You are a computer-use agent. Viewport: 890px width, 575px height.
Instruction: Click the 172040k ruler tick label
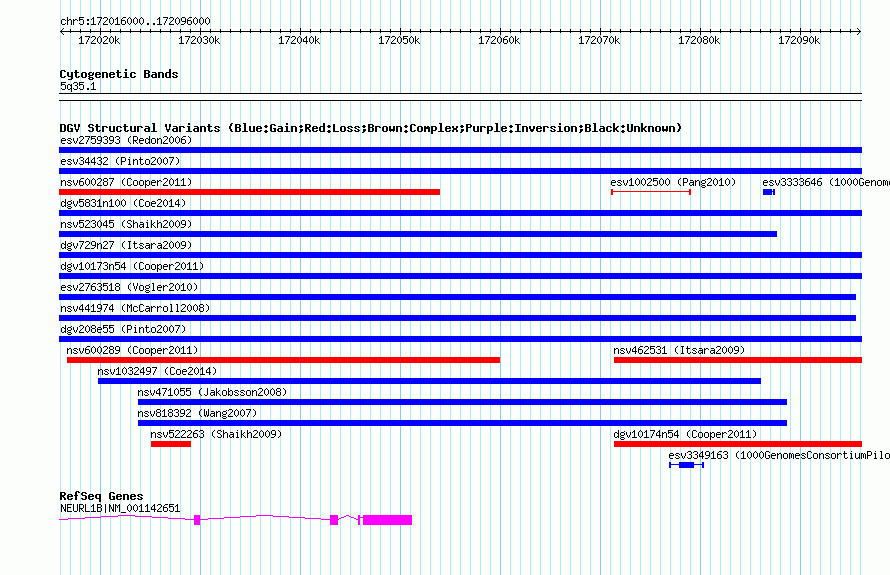[x=299, y=41]
